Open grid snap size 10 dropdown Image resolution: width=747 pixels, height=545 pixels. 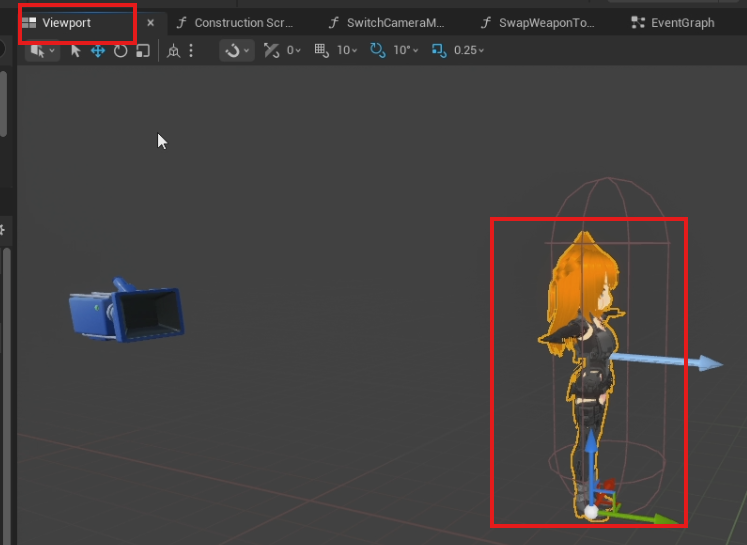348,50
